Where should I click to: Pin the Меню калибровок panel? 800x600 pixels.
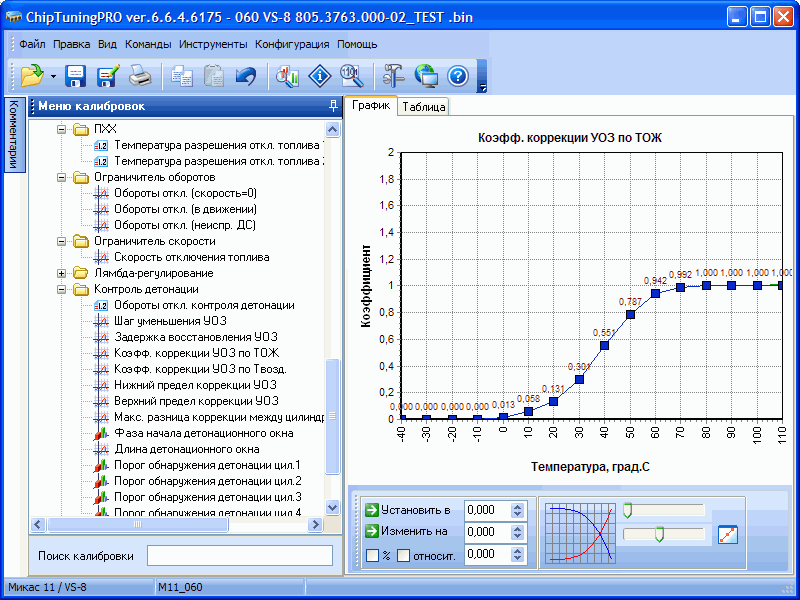pos(332,106)
